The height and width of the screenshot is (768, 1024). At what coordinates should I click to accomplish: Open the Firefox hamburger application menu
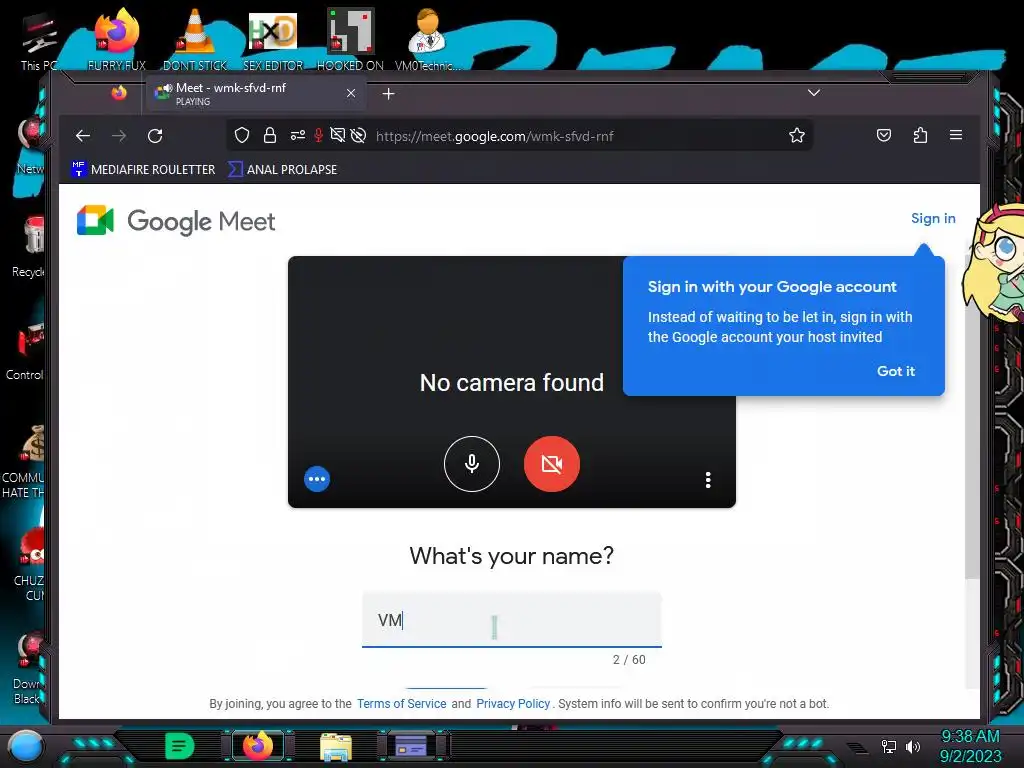956,135
